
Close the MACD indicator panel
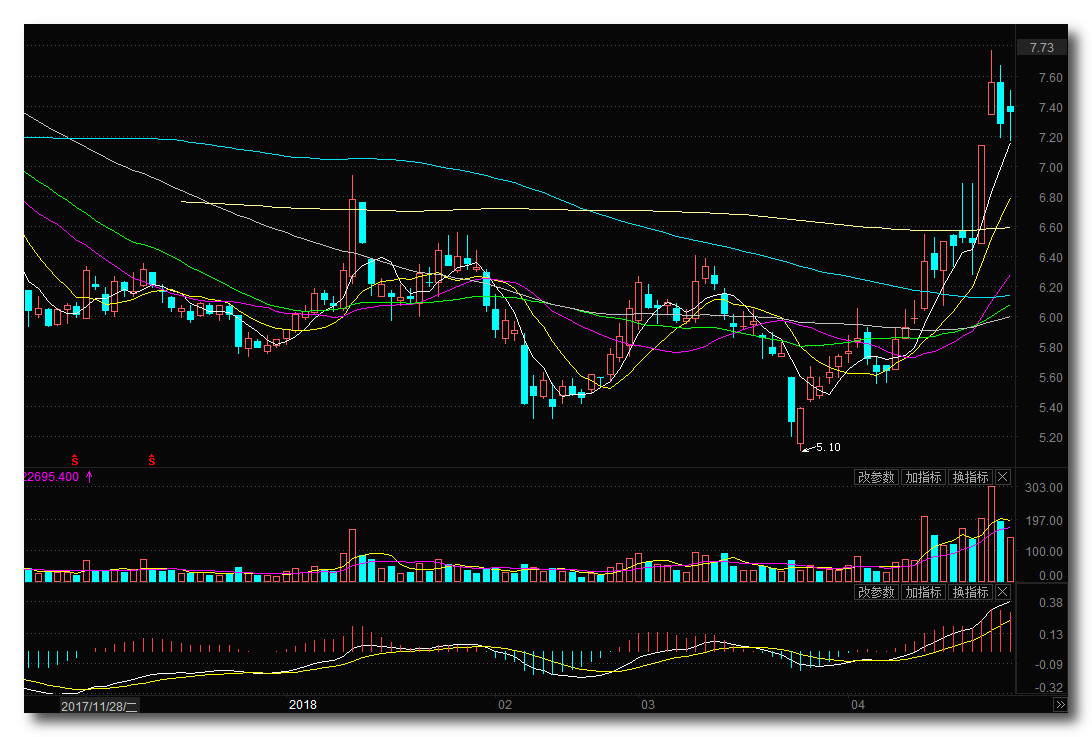[1003, 592]
